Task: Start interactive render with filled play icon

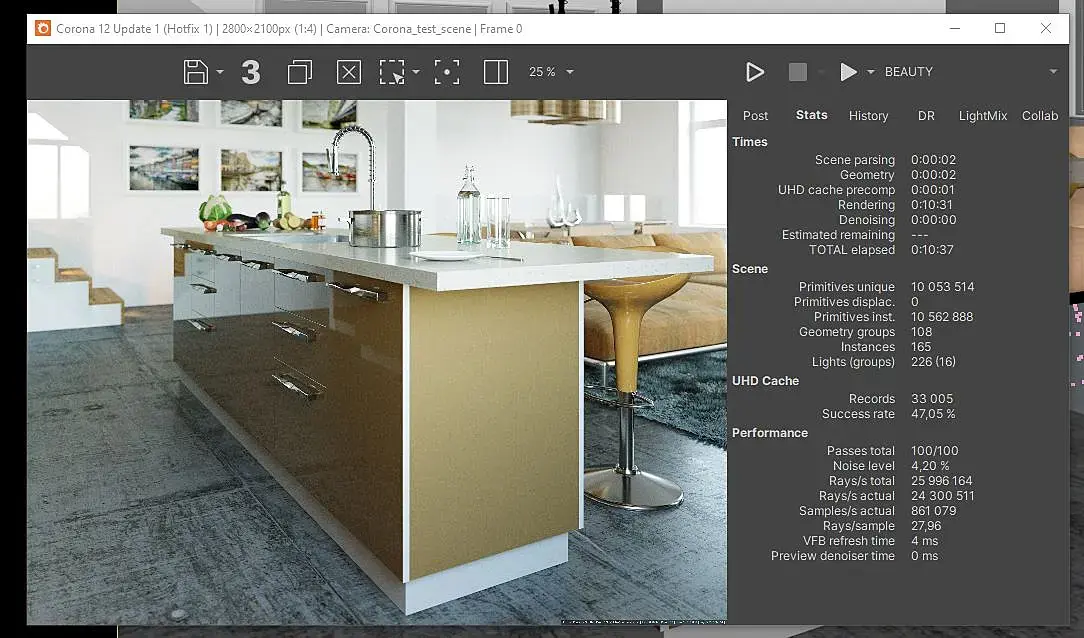Action: pyautogui.click(x=848, y=72)
